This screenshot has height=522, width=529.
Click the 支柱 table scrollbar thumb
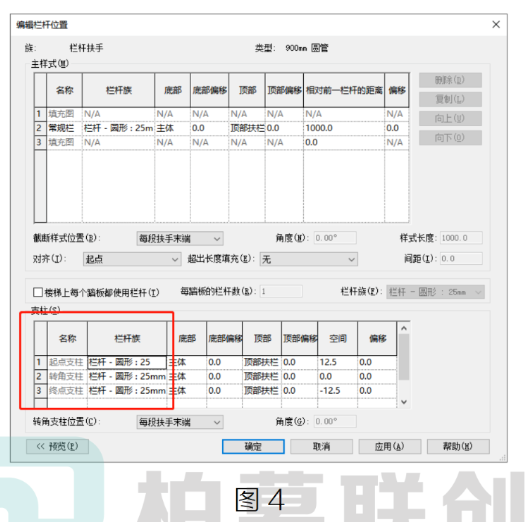404,357
